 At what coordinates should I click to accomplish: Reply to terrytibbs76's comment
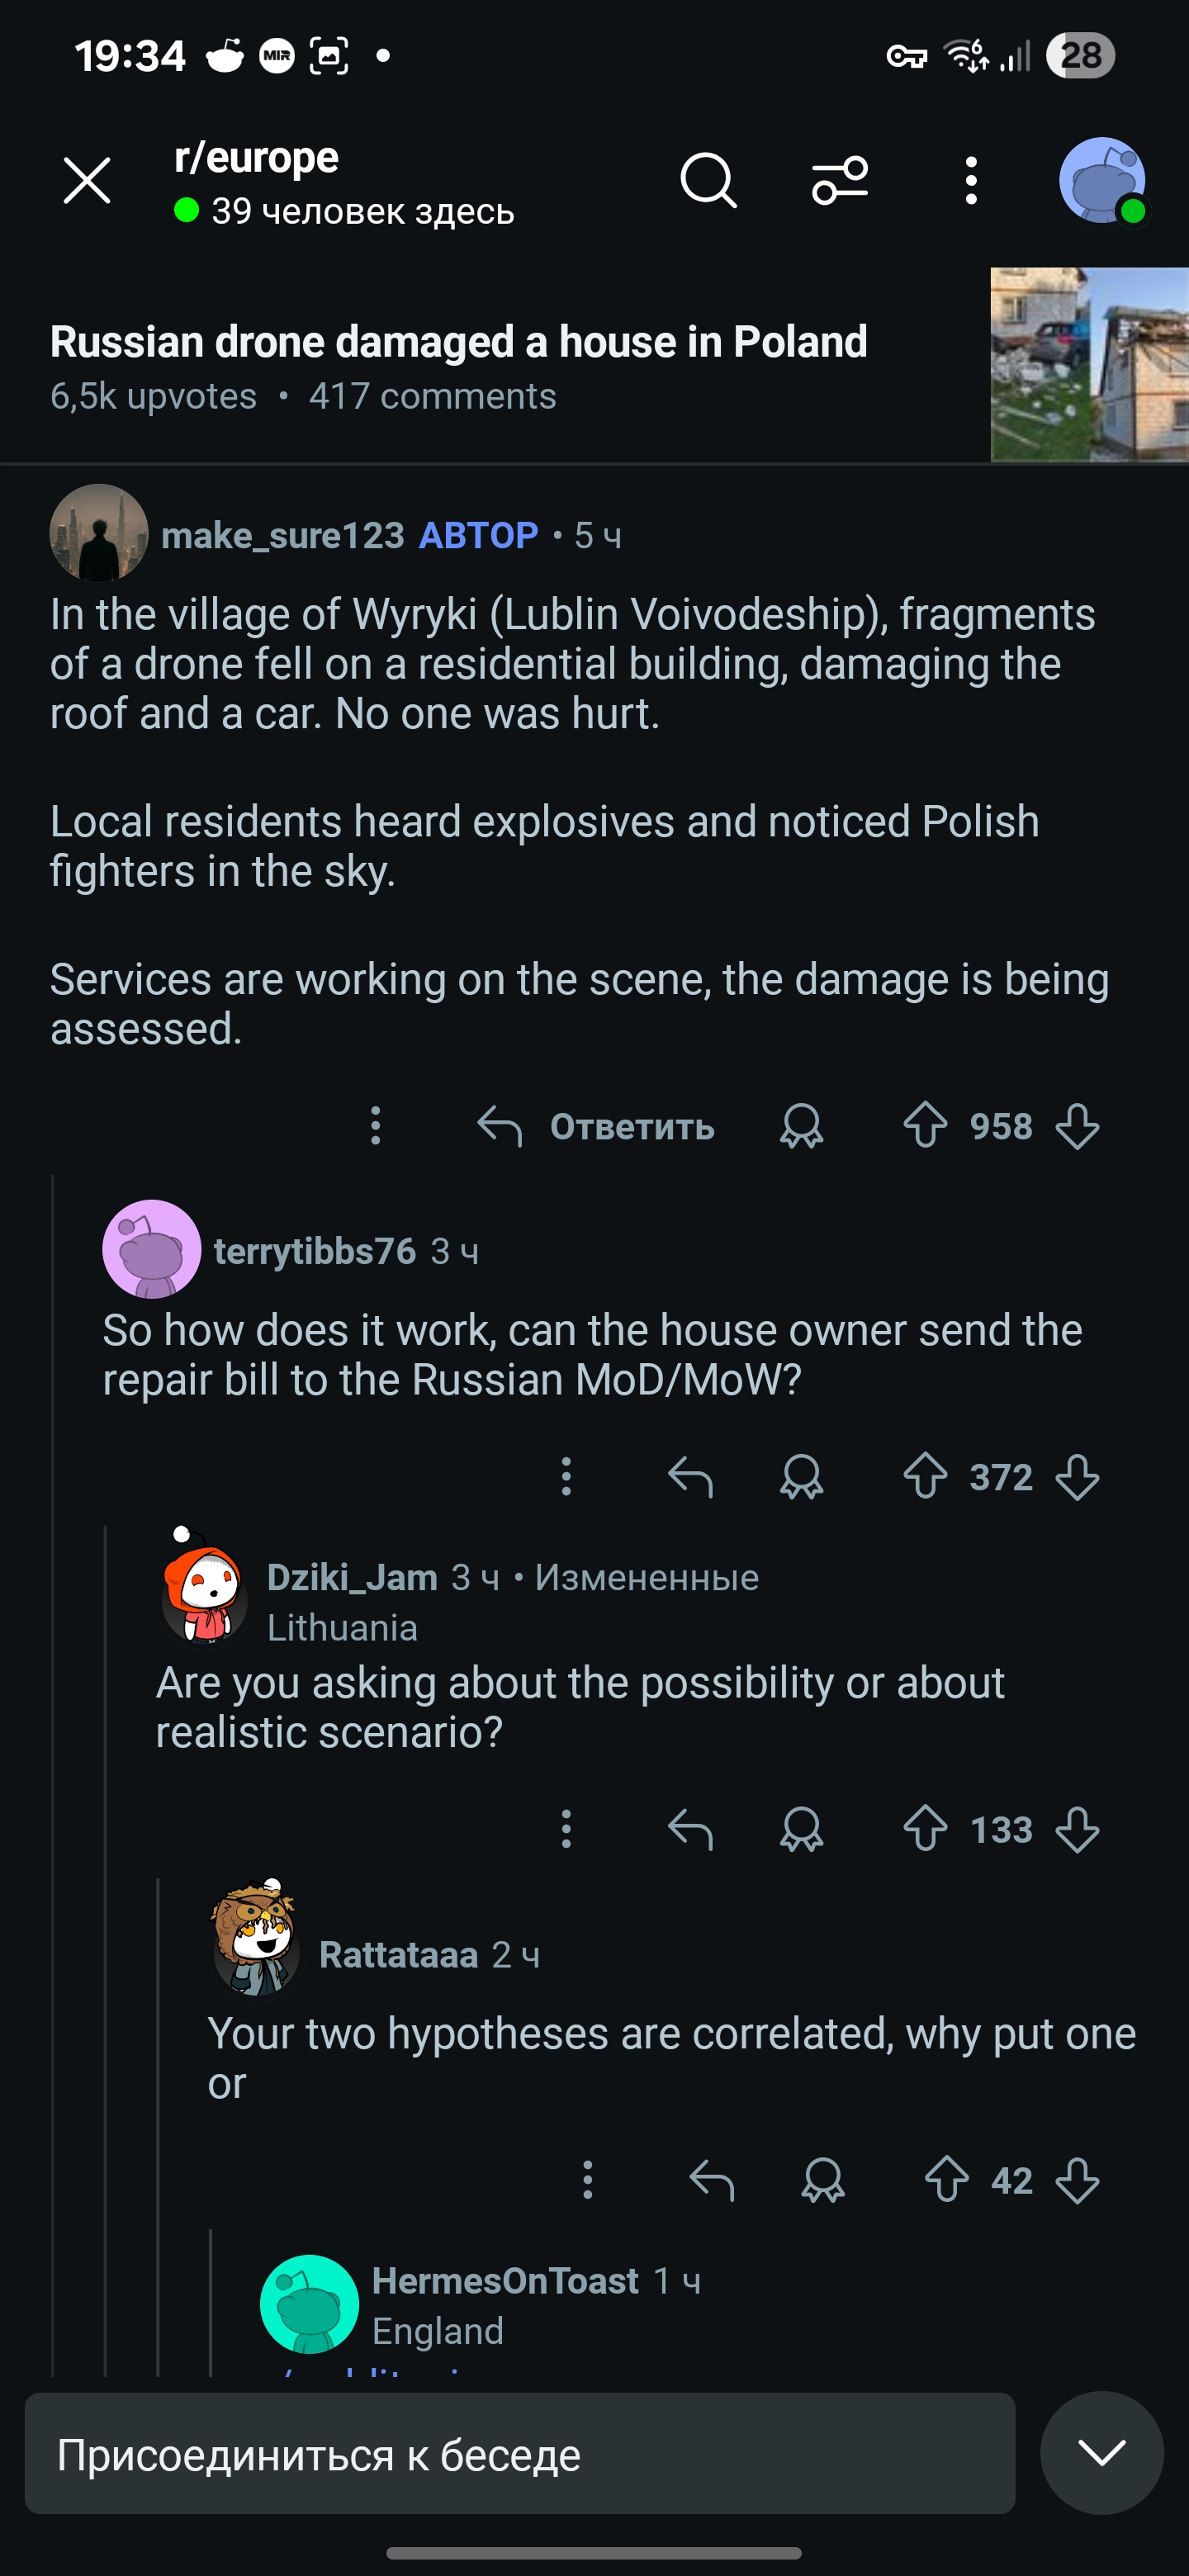[690, 1477]
